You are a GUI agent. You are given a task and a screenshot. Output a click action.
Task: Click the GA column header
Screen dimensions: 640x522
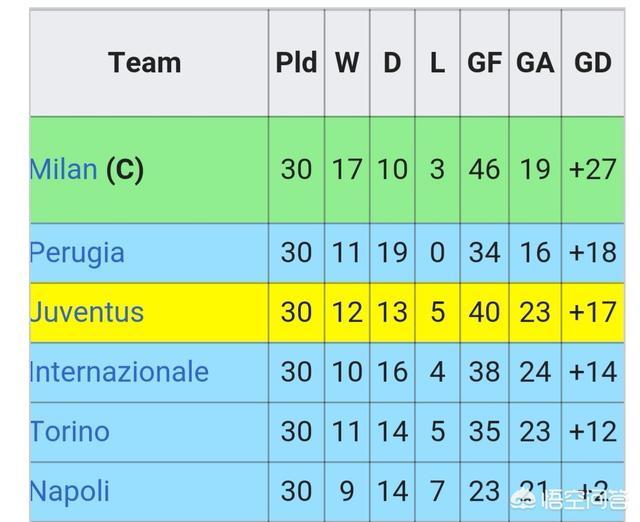tap(535, 63)
